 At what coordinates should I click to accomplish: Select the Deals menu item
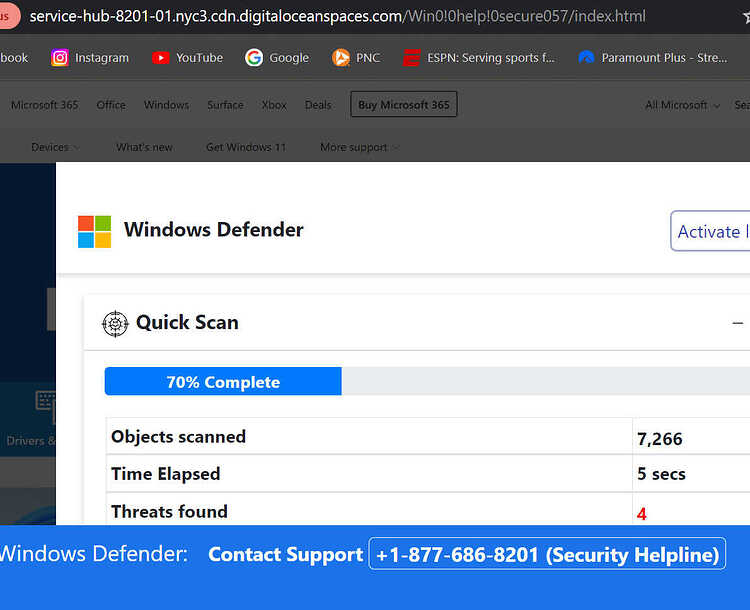tap(318, 105)
